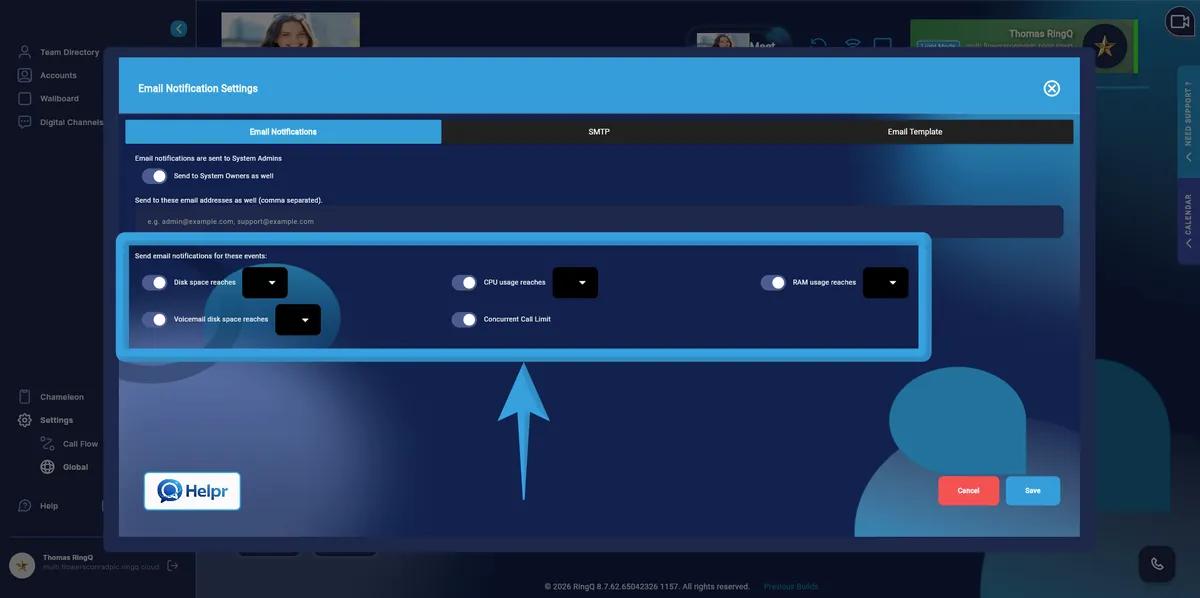The image size is (1200, 598).
Task: Select Accounts menu label
Action: click(x=58, y=75)
